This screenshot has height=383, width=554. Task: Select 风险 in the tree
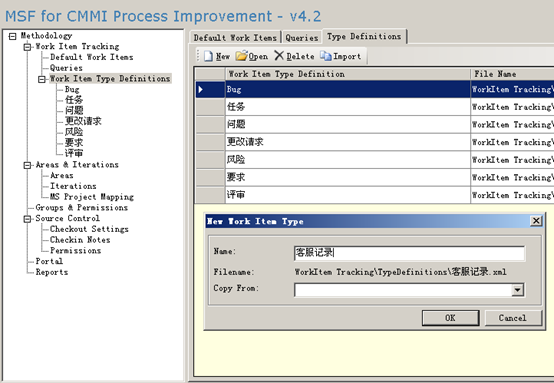[x=73, y=132]
